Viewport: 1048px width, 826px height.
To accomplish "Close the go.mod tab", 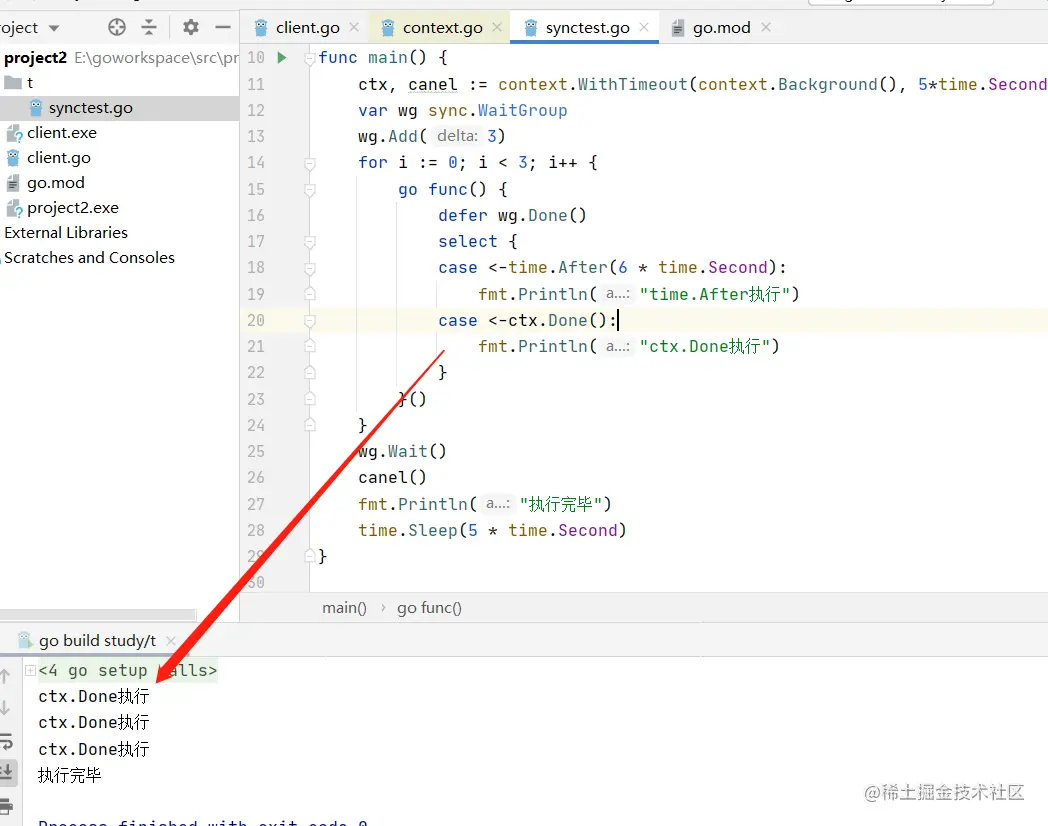I will coord(766,27).
